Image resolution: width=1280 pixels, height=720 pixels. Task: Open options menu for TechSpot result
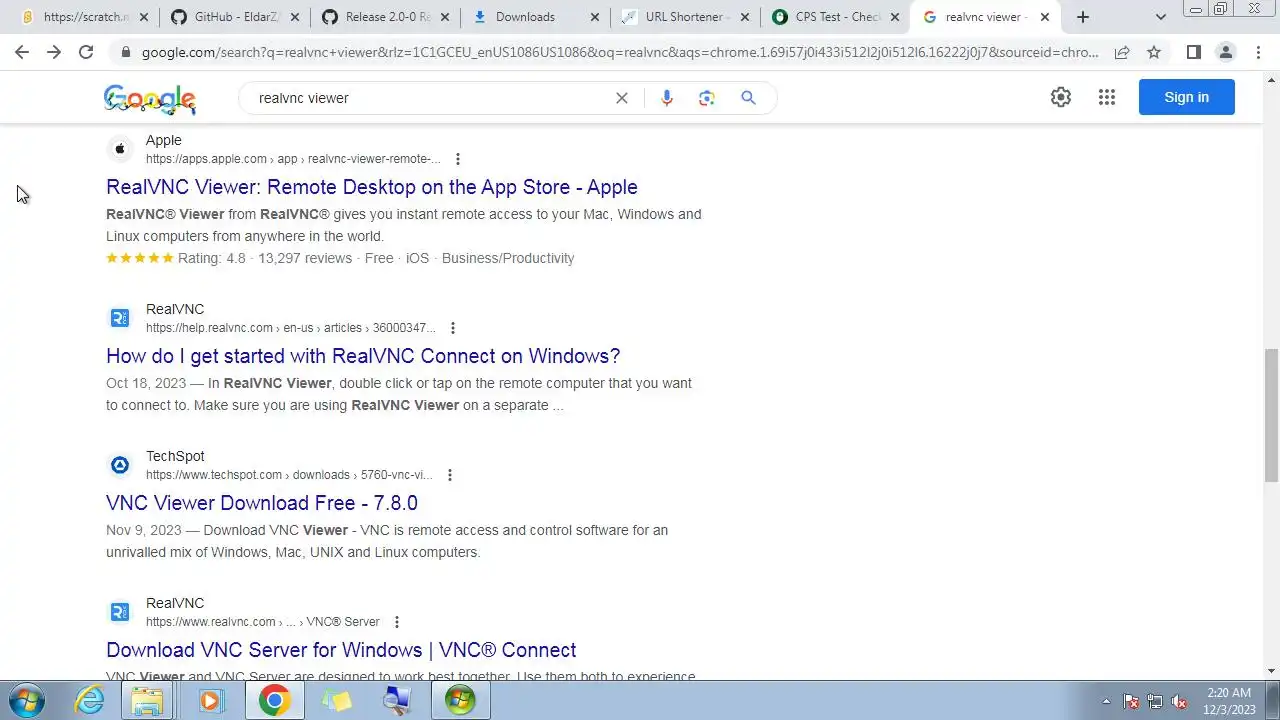point(450,475)
